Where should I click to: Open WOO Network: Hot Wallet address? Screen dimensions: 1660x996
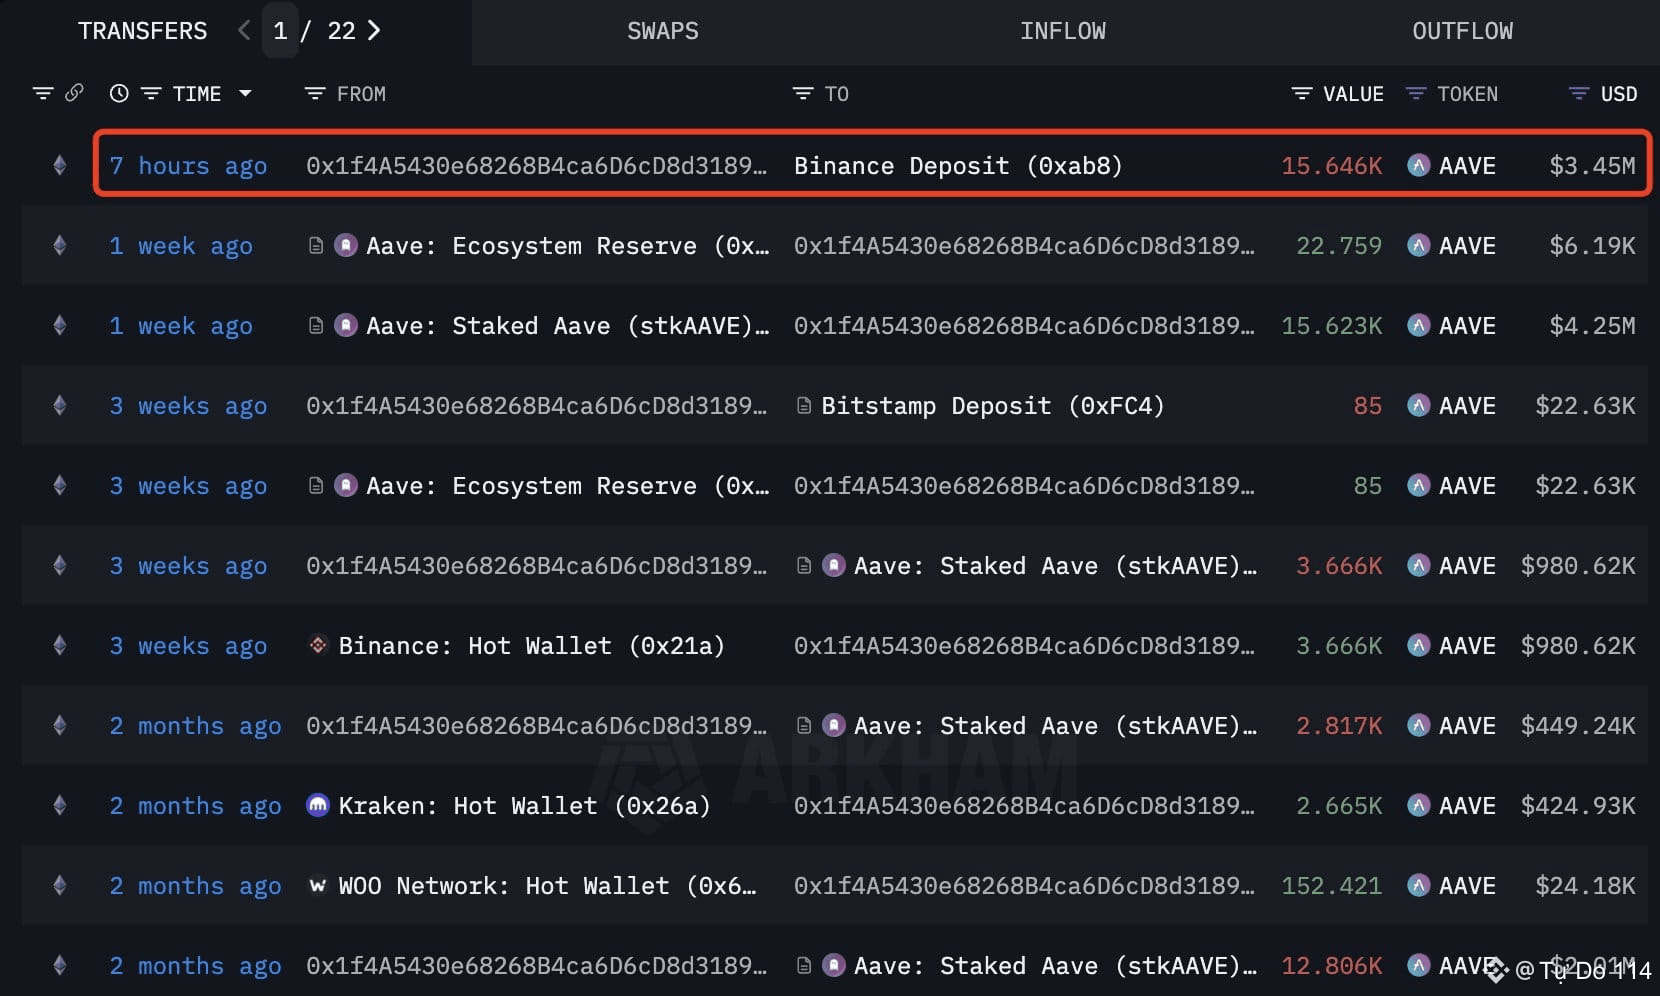547,886
